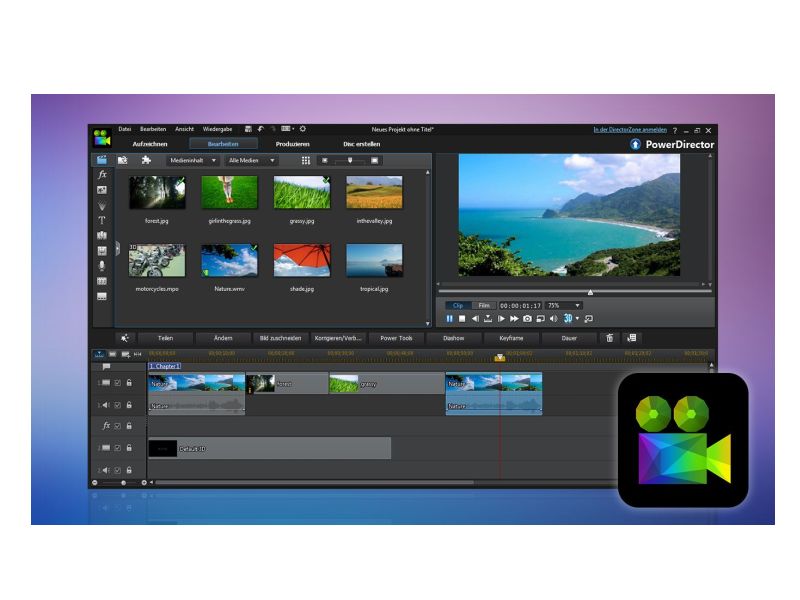Open the Transition Room icon
The width and height of the screenshot is (800, 600).
pyautogui.click(x=102, y=236)
